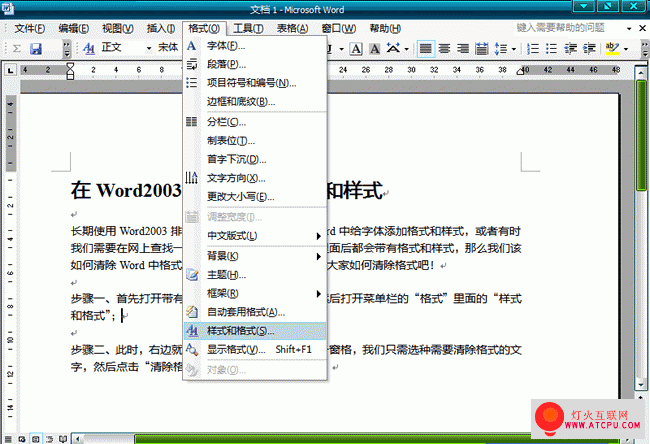Select 边框和底纹(B)... entry

coord(255,102)
